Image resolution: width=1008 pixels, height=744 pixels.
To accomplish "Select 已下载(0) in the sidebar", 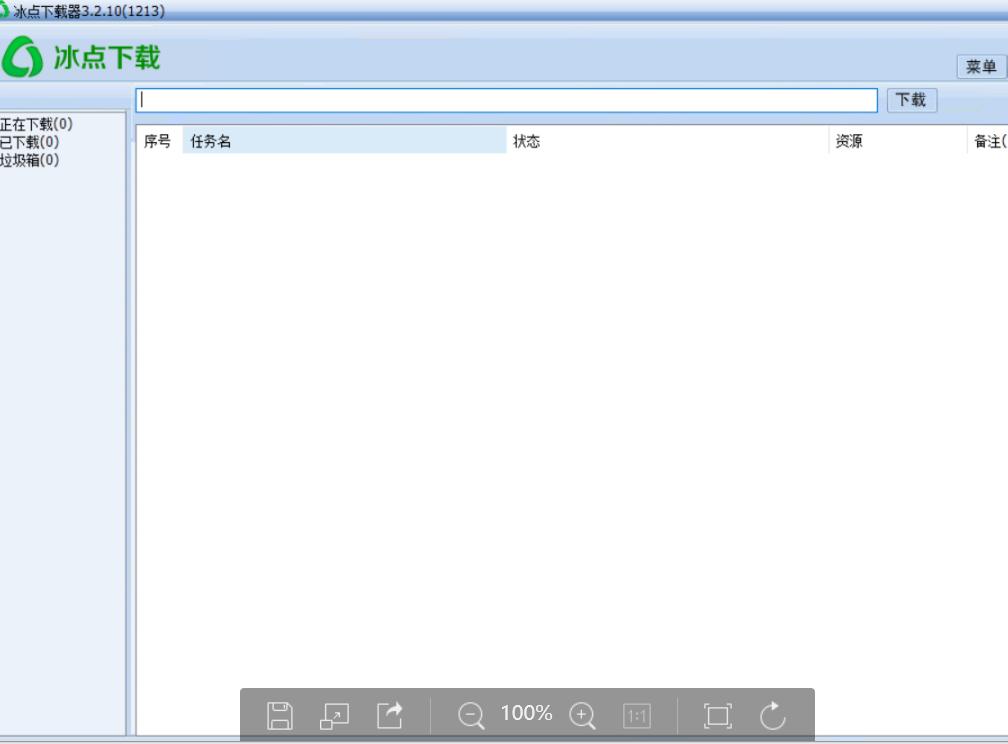I will (30, 142).
